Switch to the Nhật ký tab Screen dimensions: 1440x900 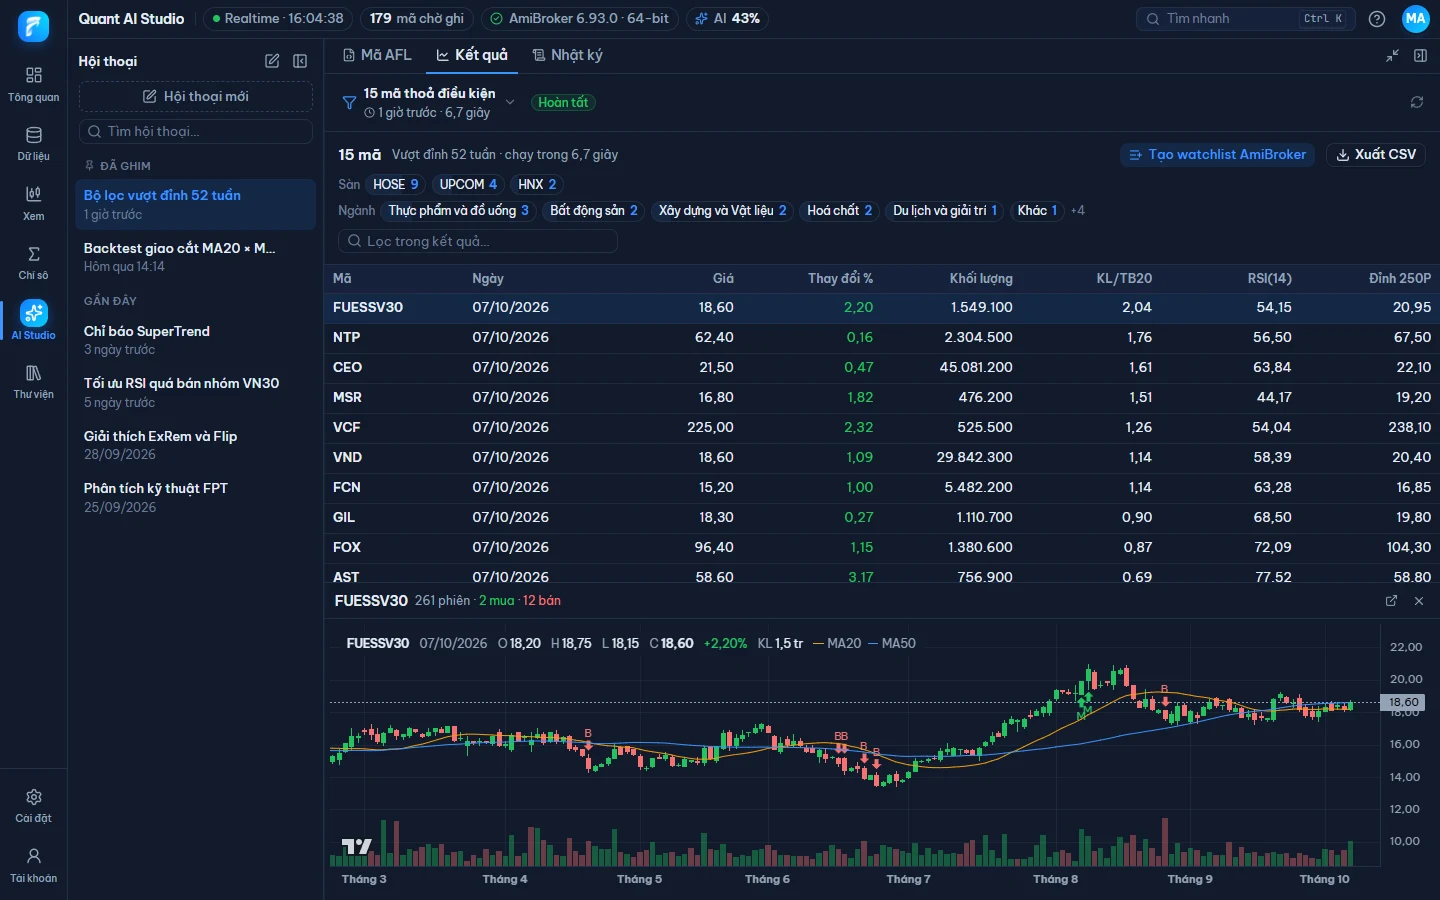[567, 55]
